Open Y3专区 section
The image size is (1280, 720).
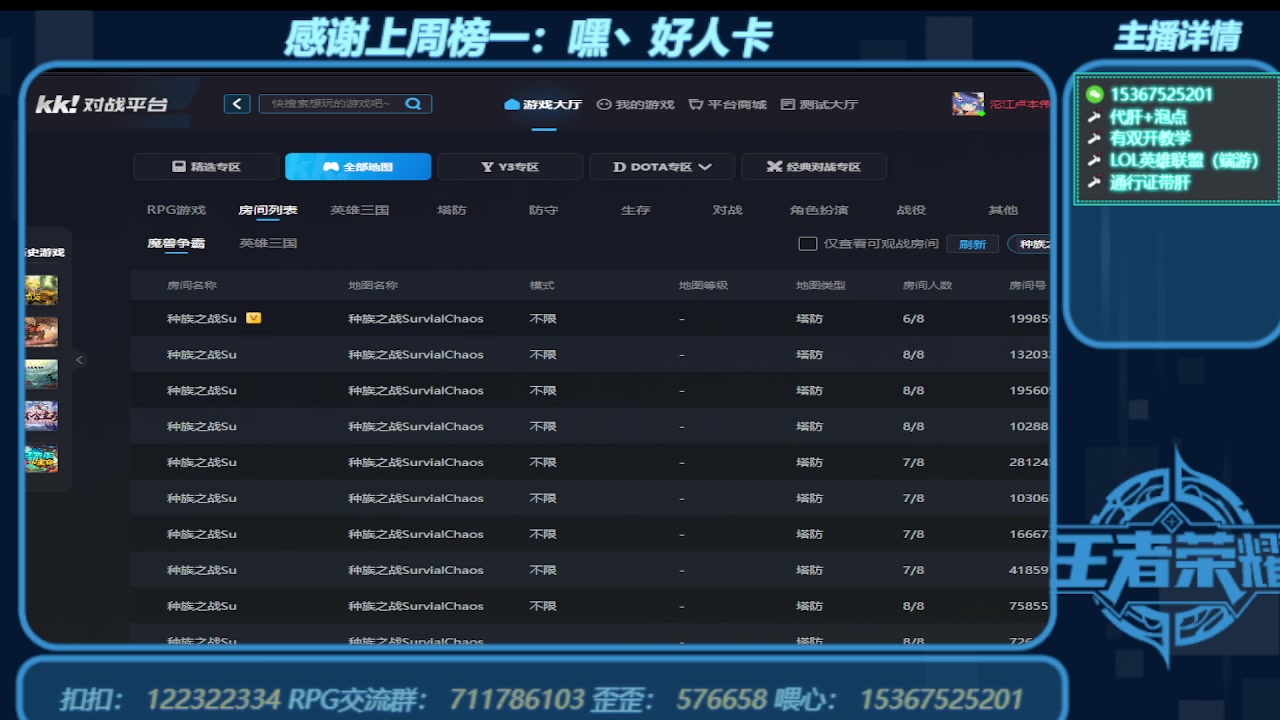point(509,166)
